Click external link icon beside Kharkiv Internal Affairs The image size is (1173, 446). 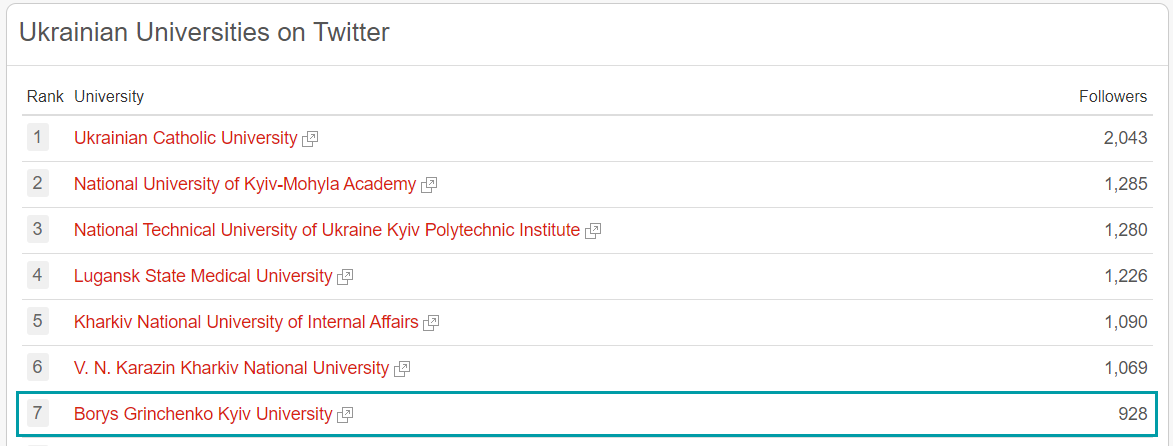tap(431, 323)
